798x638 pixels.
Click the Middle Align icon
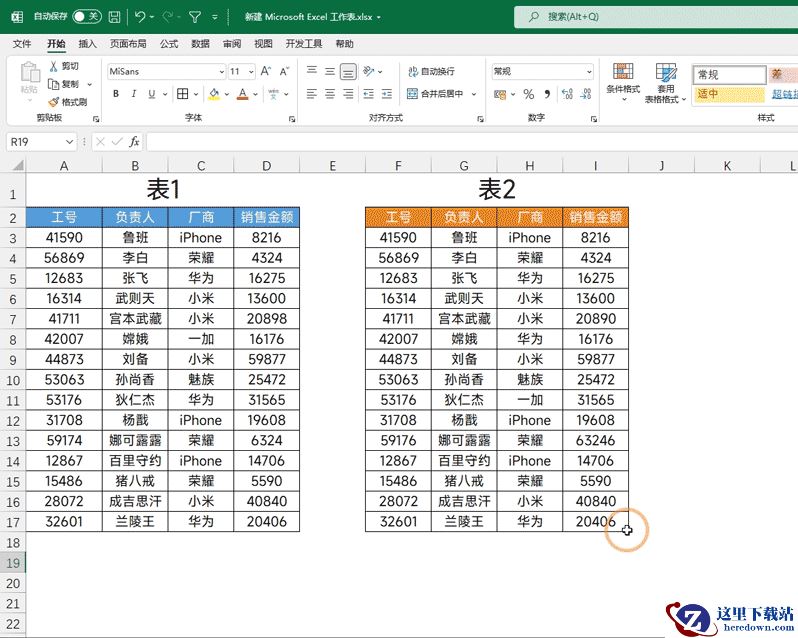pyautogui.click(x=330, y=71)
